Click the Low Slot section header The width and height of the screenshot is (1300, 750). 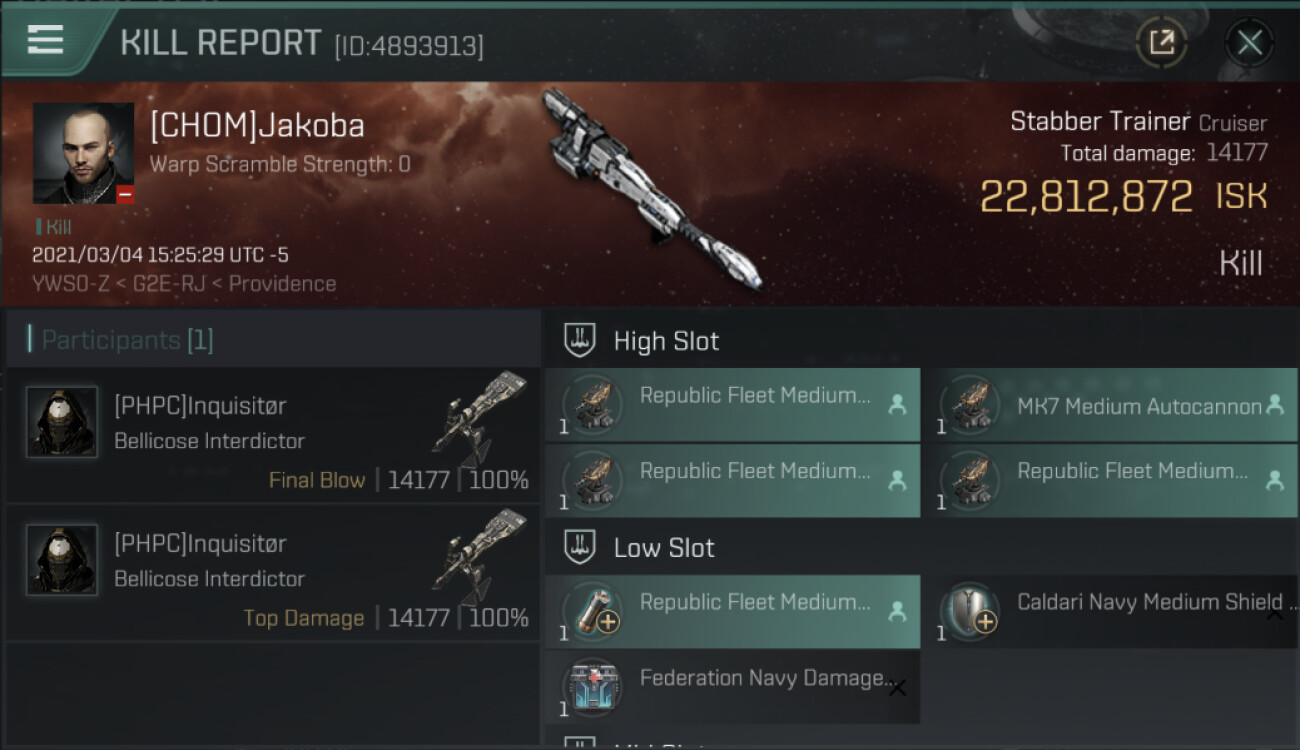[664, 548]
